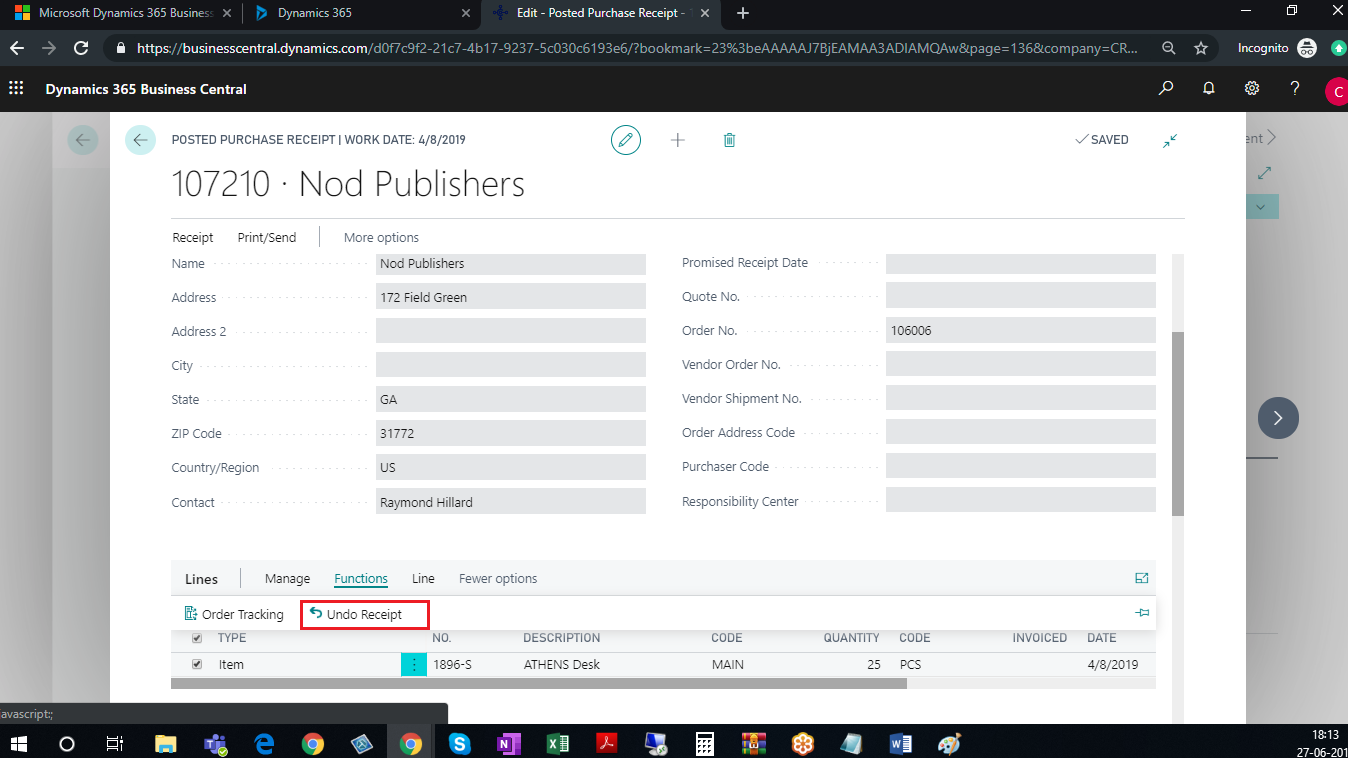Open Microsoft Teams from the taskbar
1348x758 pixels.
215,743
